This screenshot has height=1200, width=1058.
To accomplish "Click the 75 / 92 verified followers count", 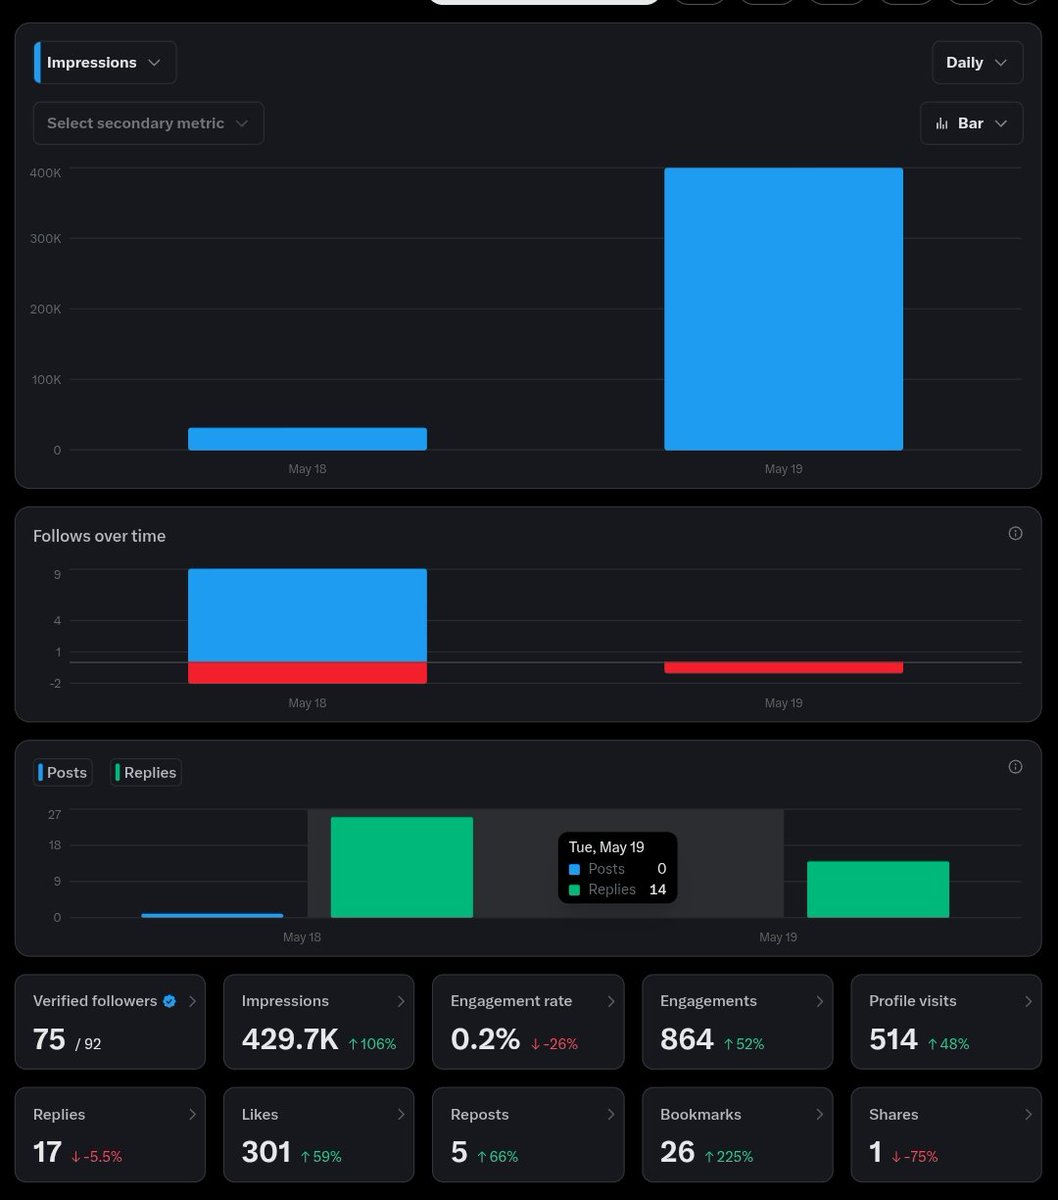I will click(67, 1040).
